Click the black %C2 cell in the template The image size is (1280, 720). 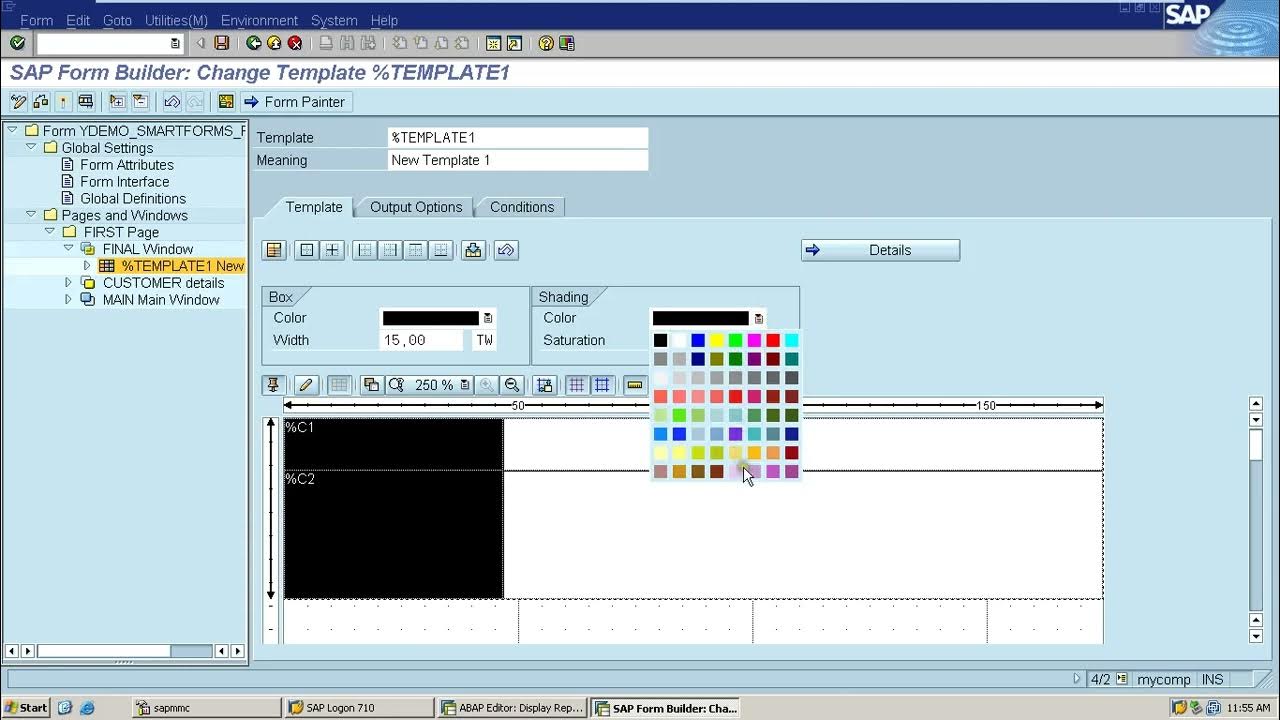click(393, 535)
